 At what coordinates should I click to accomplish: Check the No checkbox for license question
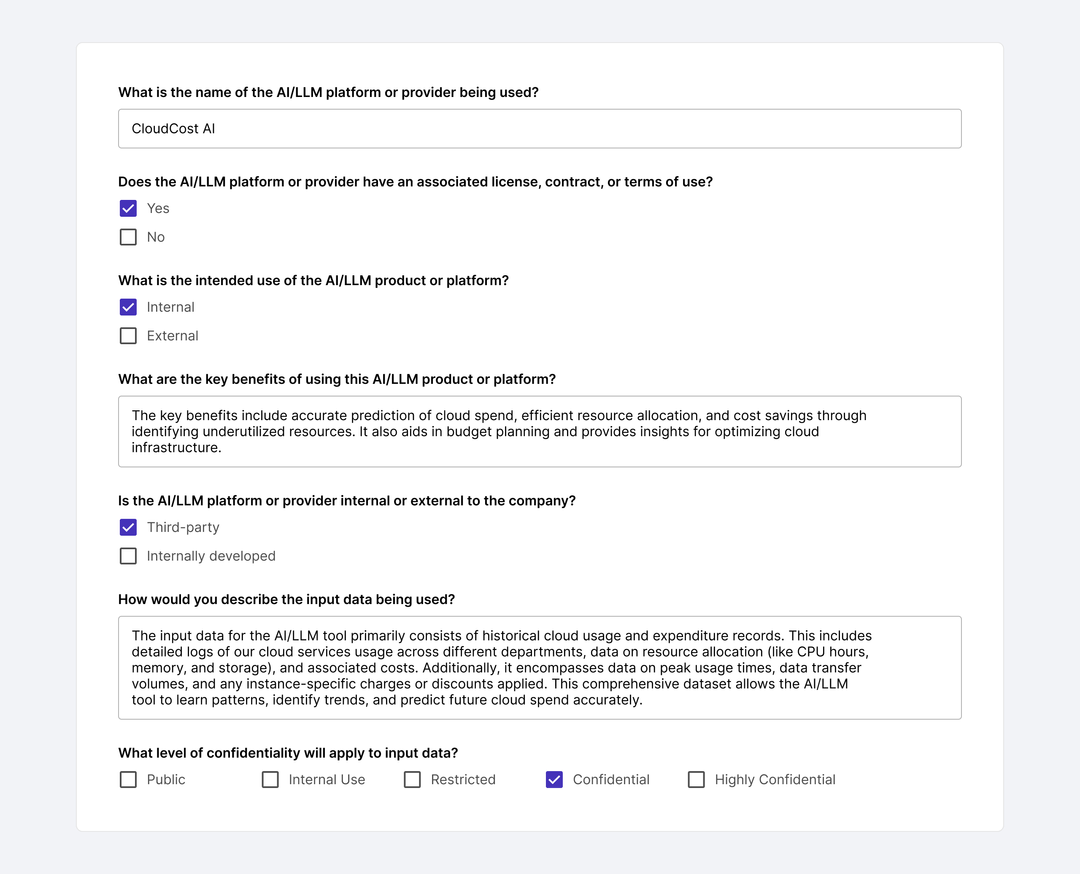click(128, 237)
